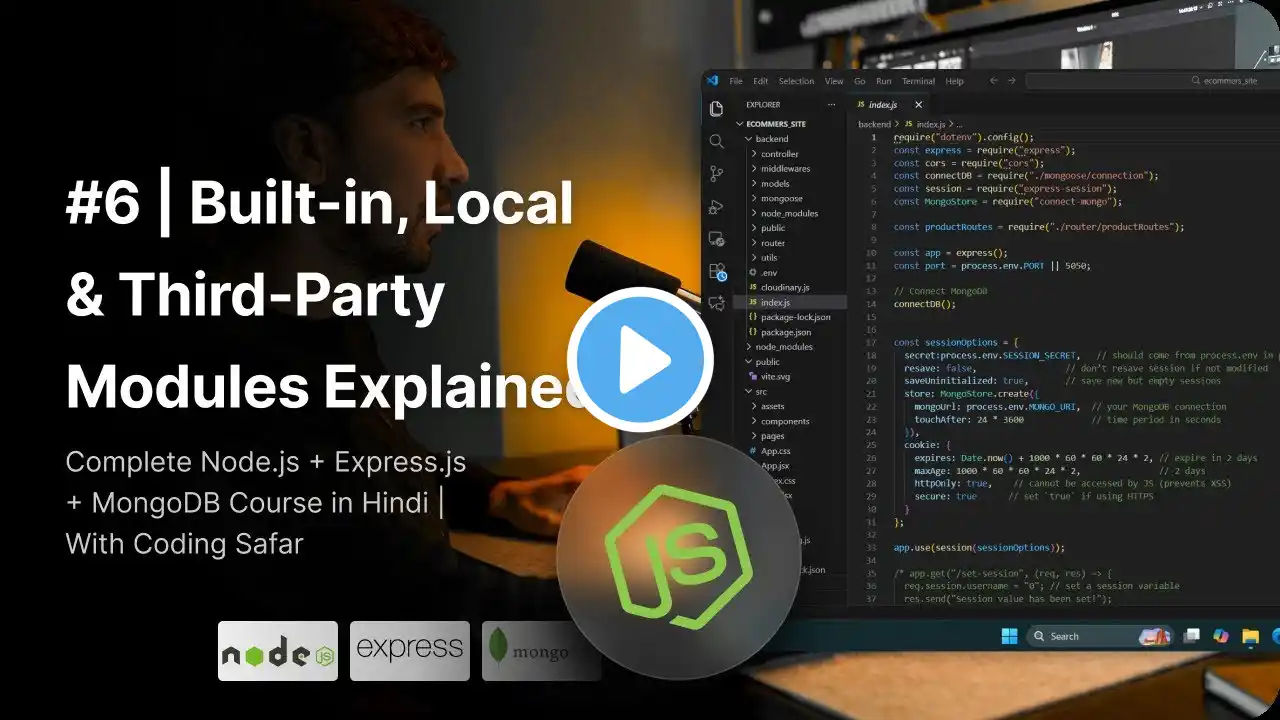This screenshot has width=1280, height=720.
Task: Click line 1 require("dotenv").config();
Action: pyautogui.click(x=964, y=137)
